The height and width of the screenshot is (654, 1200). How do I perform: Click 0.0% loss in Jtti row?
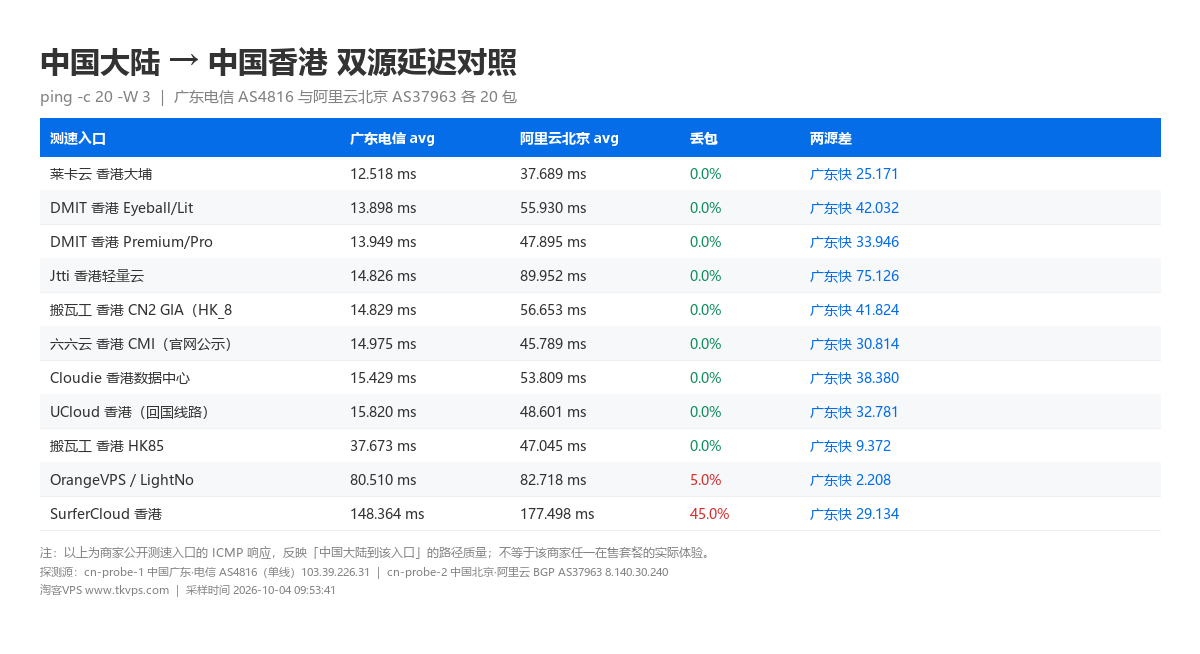click(x=706, y=276)
